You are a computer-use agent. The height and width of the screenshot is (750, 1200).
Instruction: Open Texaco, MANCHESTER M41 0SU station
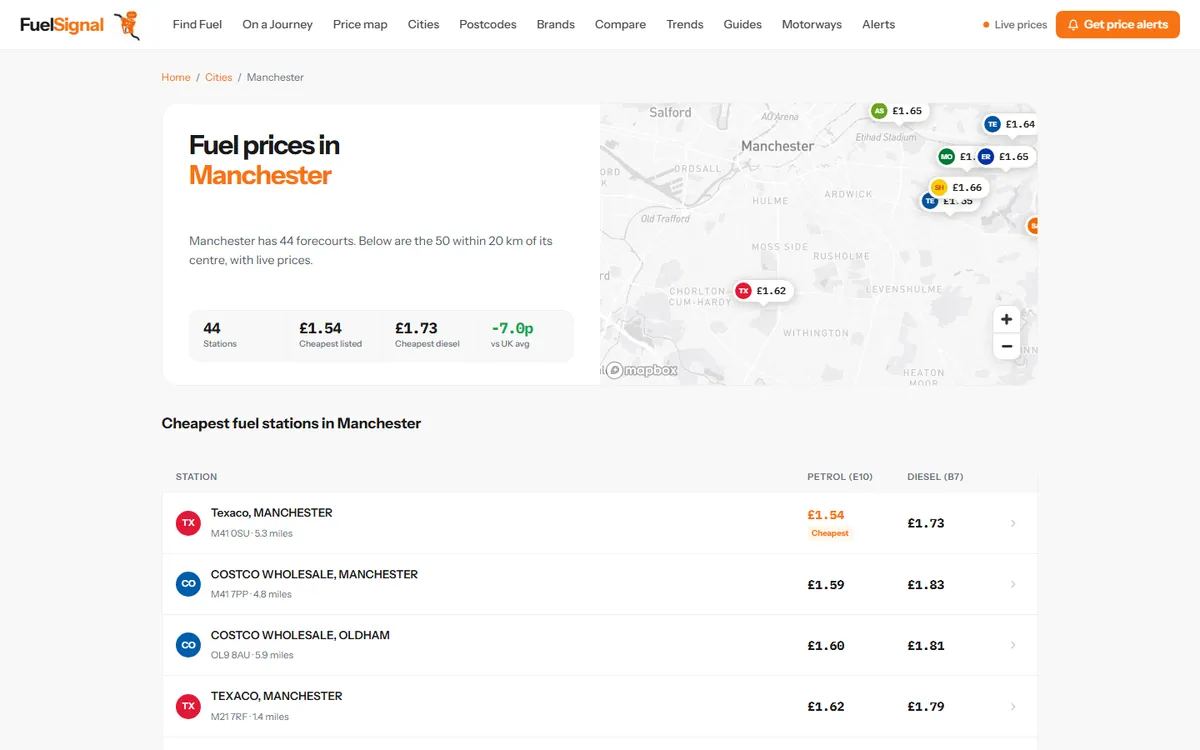600,523
